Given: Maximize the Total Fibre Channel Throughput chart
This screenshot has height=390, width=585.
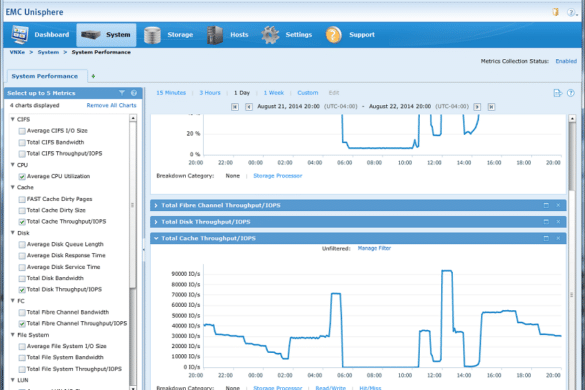Looking at the screenshot, I should click(546, 205).
